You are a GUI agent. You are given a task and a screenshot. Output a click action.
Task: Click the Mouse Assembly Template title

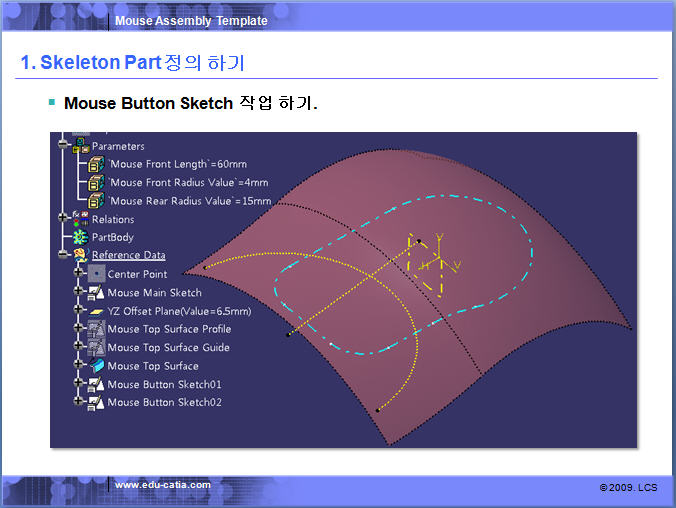191,21
